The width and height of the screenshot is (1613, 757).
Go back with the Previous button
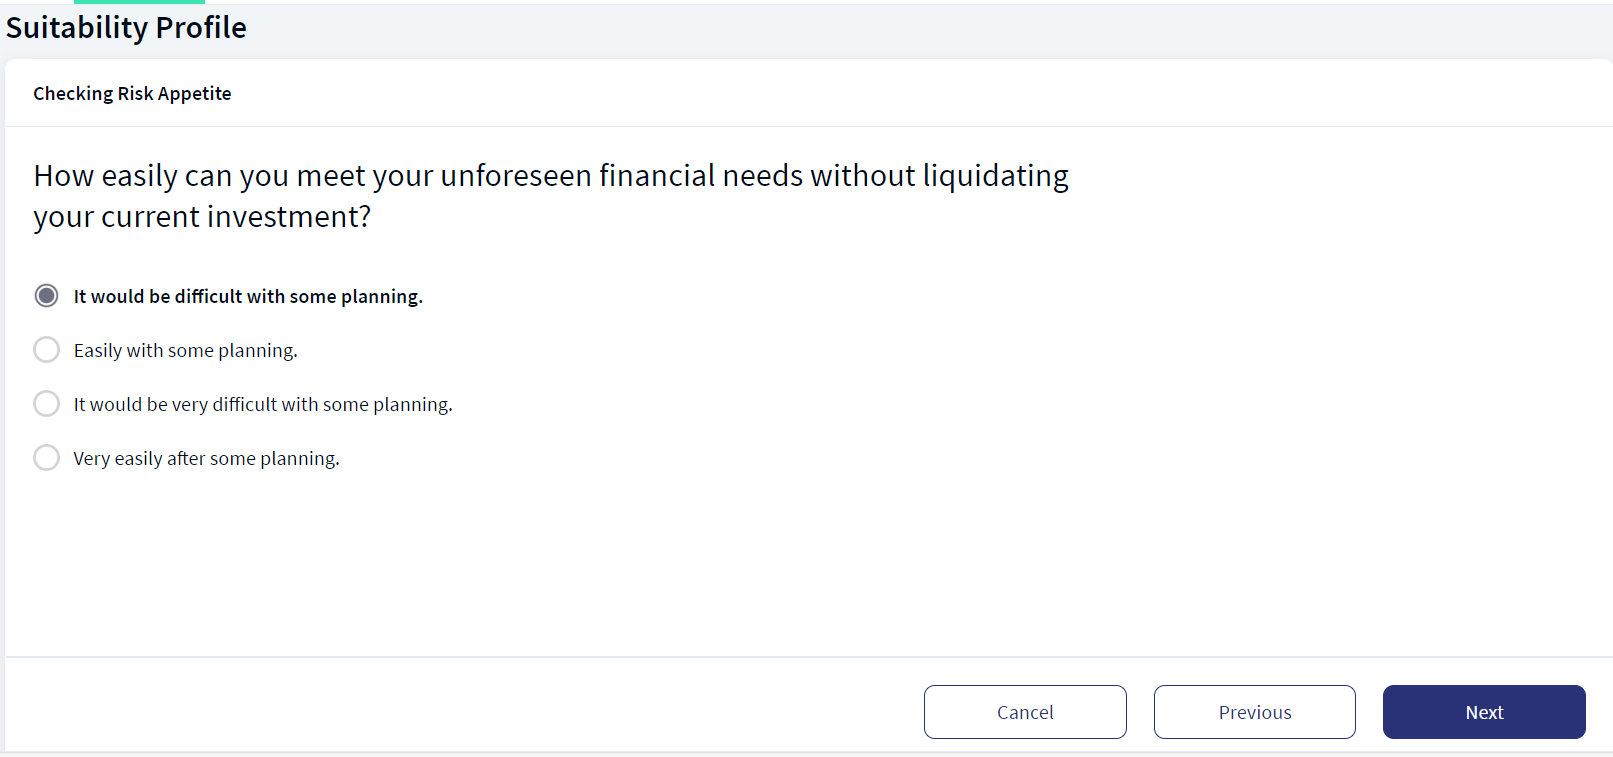[1255, 712]
